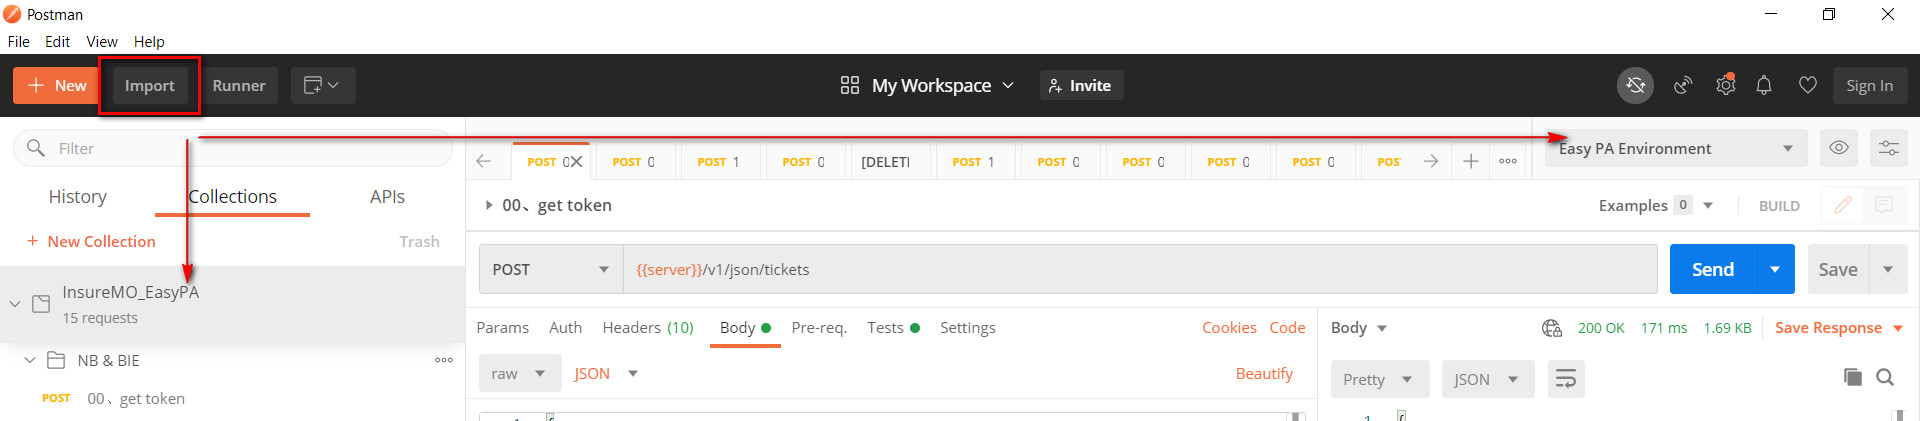Viewport: 1920px width, 421px height.
Task: Open Cookies link
Action: [1229, 327]
